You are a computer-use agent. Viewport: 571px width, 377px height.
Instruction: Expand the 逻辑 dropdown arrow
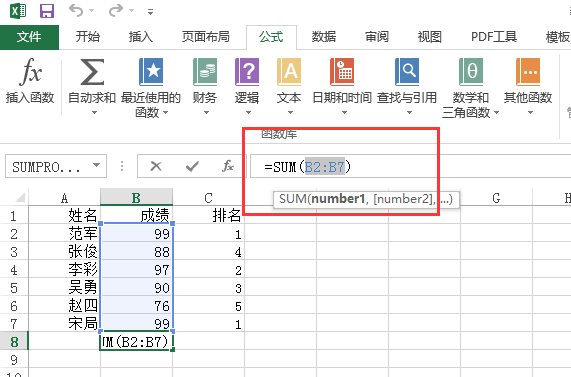click(248, 113)
